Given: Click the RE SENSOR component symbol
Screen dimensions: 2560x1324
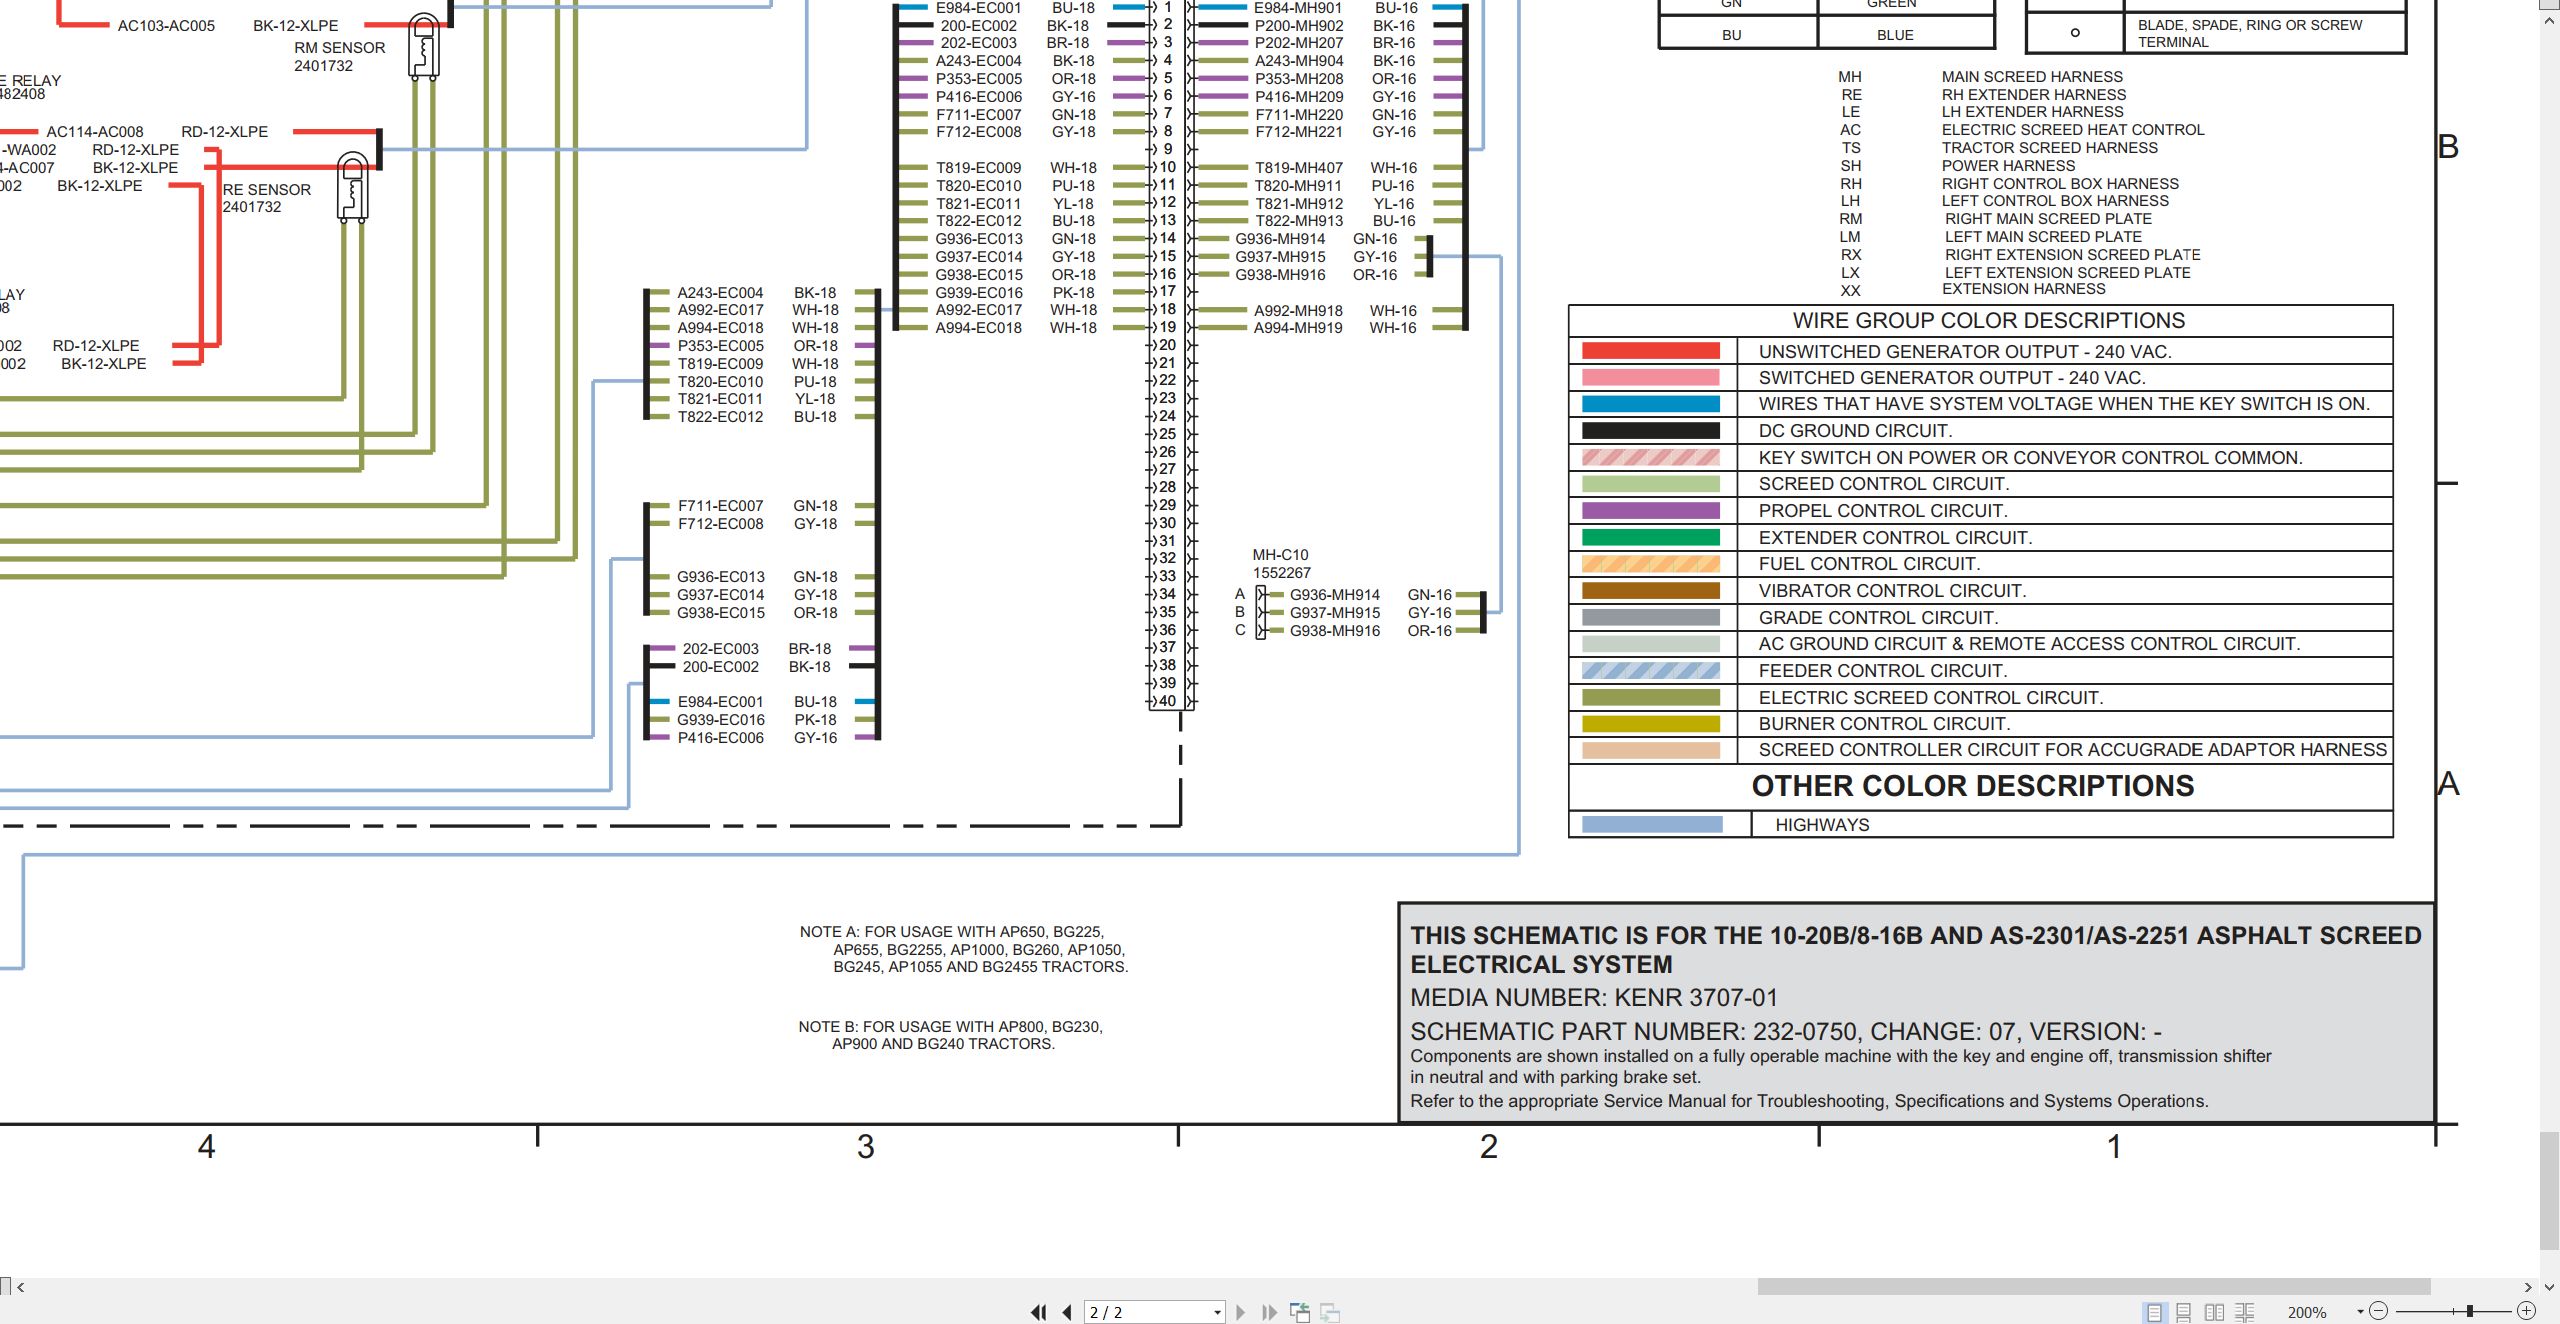Looking at the screenshot, I should (x=352, y=187).
